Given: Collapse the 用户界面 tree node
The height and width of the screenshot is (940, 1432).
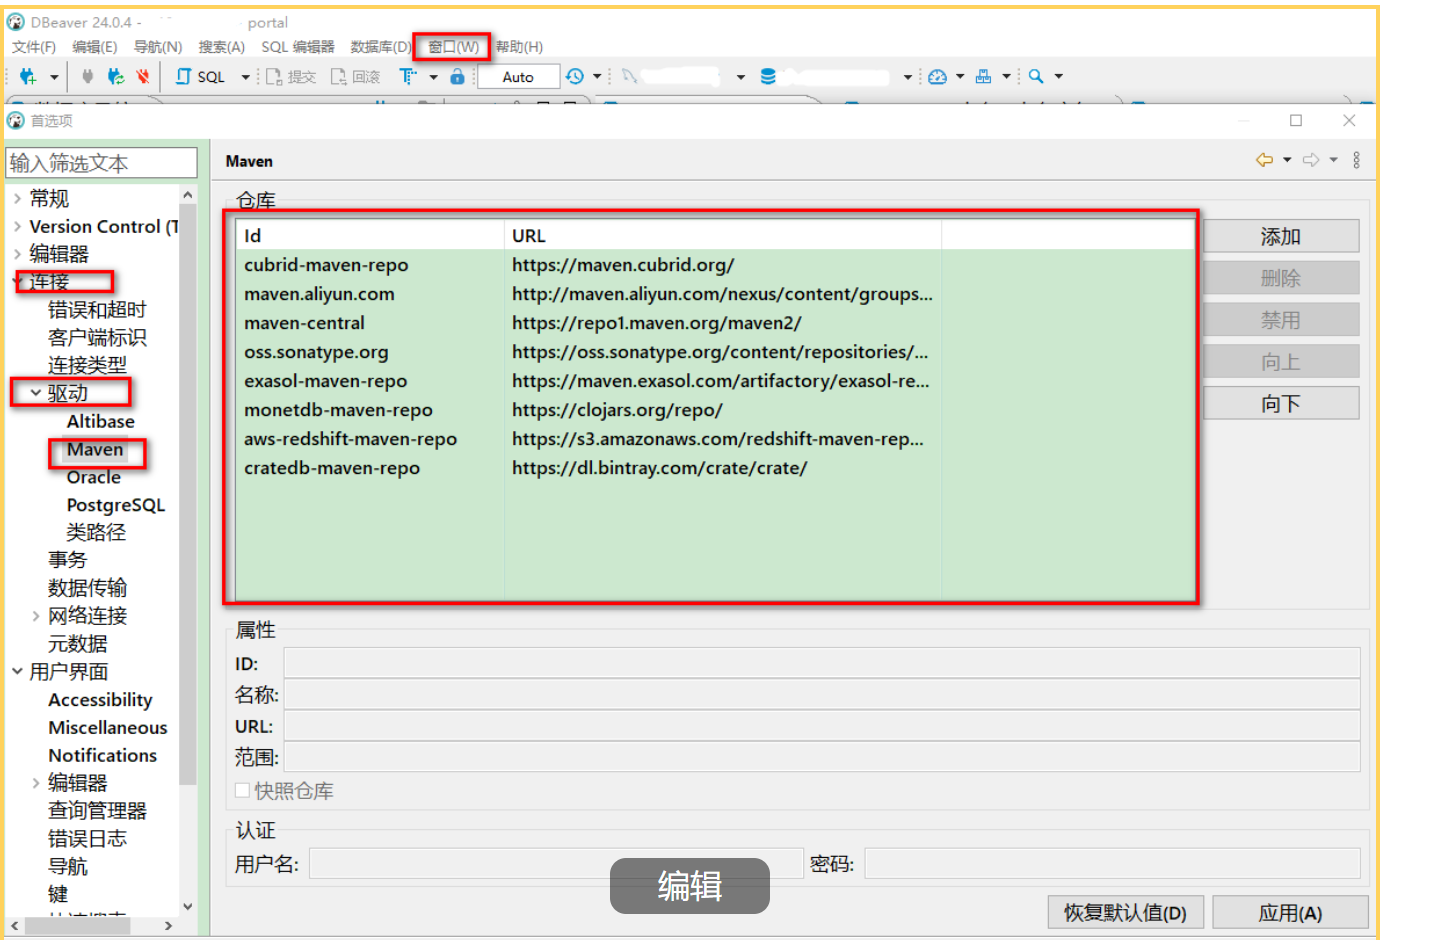Looking at the screenshot, I should [17, 671].
